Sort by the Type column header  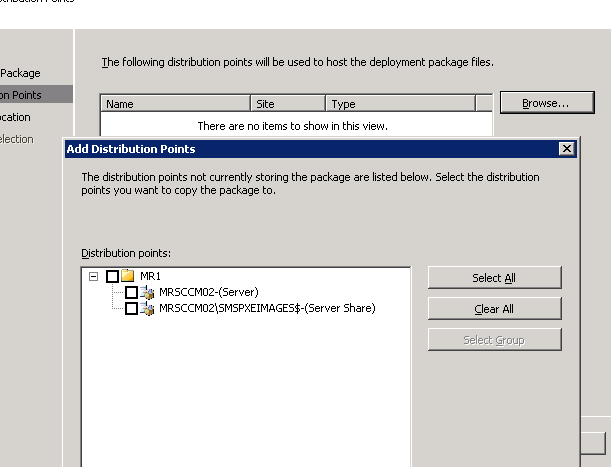point(400,104)
